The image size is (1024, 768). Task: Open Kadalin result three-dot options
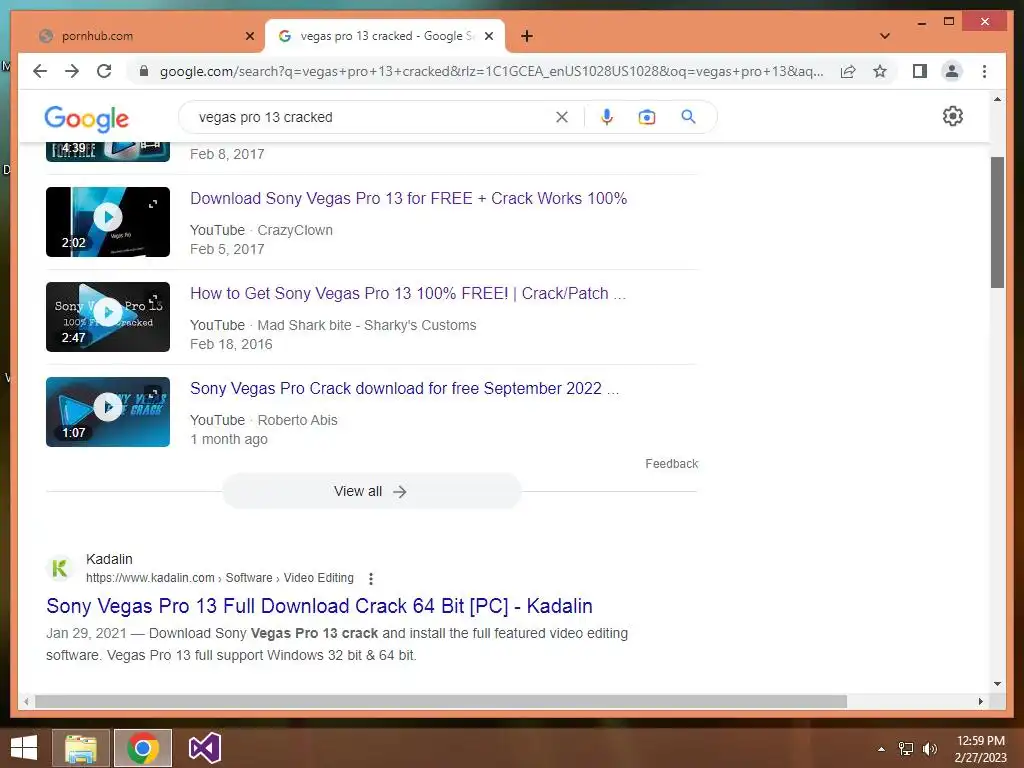click(371, 579)
